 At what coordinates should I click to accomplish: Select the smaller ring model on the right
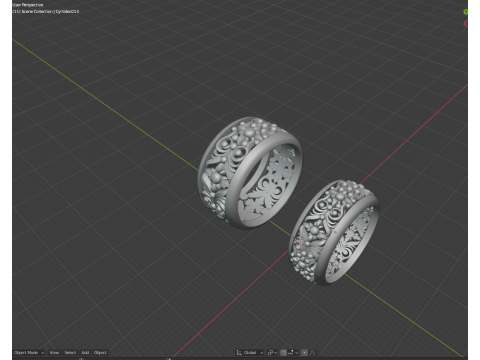(333, 232)
